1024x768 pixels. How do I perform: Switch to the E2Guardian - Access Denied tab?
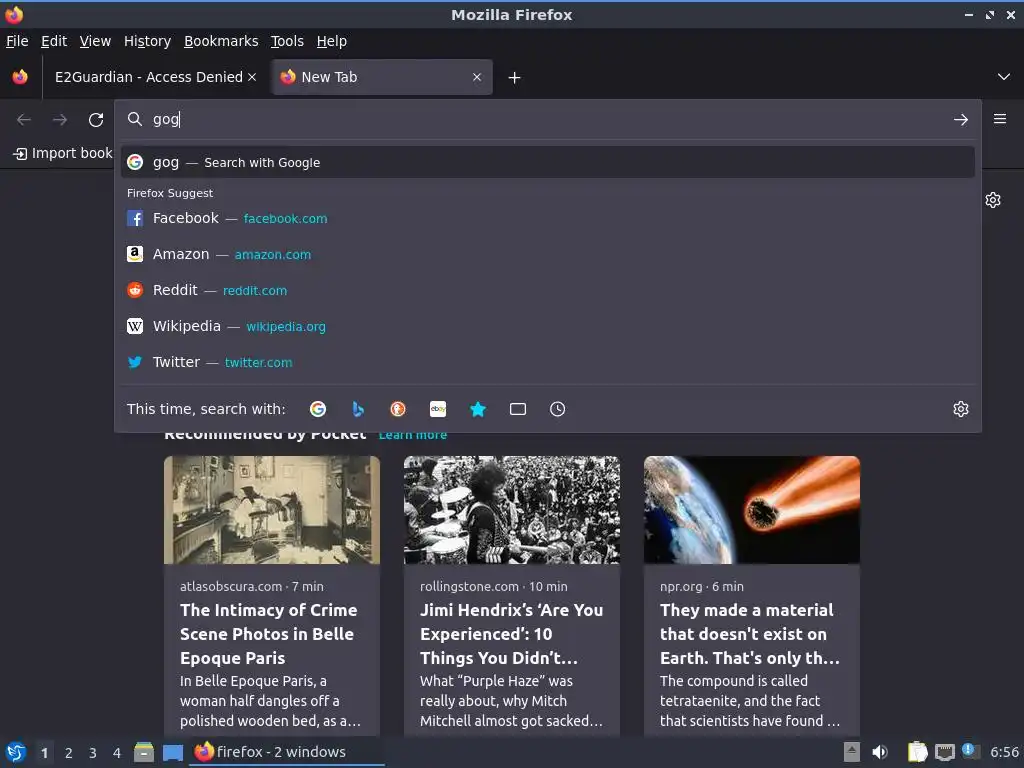[148, 77]
